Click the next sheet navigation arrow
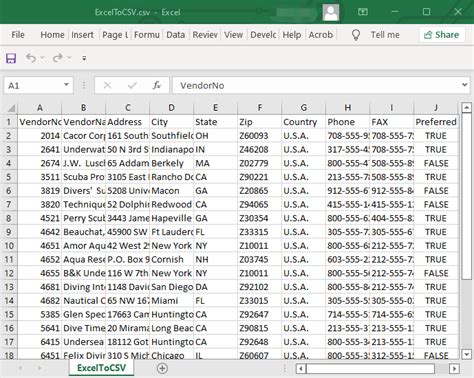The image size is (474, 378). click(39, 368)
